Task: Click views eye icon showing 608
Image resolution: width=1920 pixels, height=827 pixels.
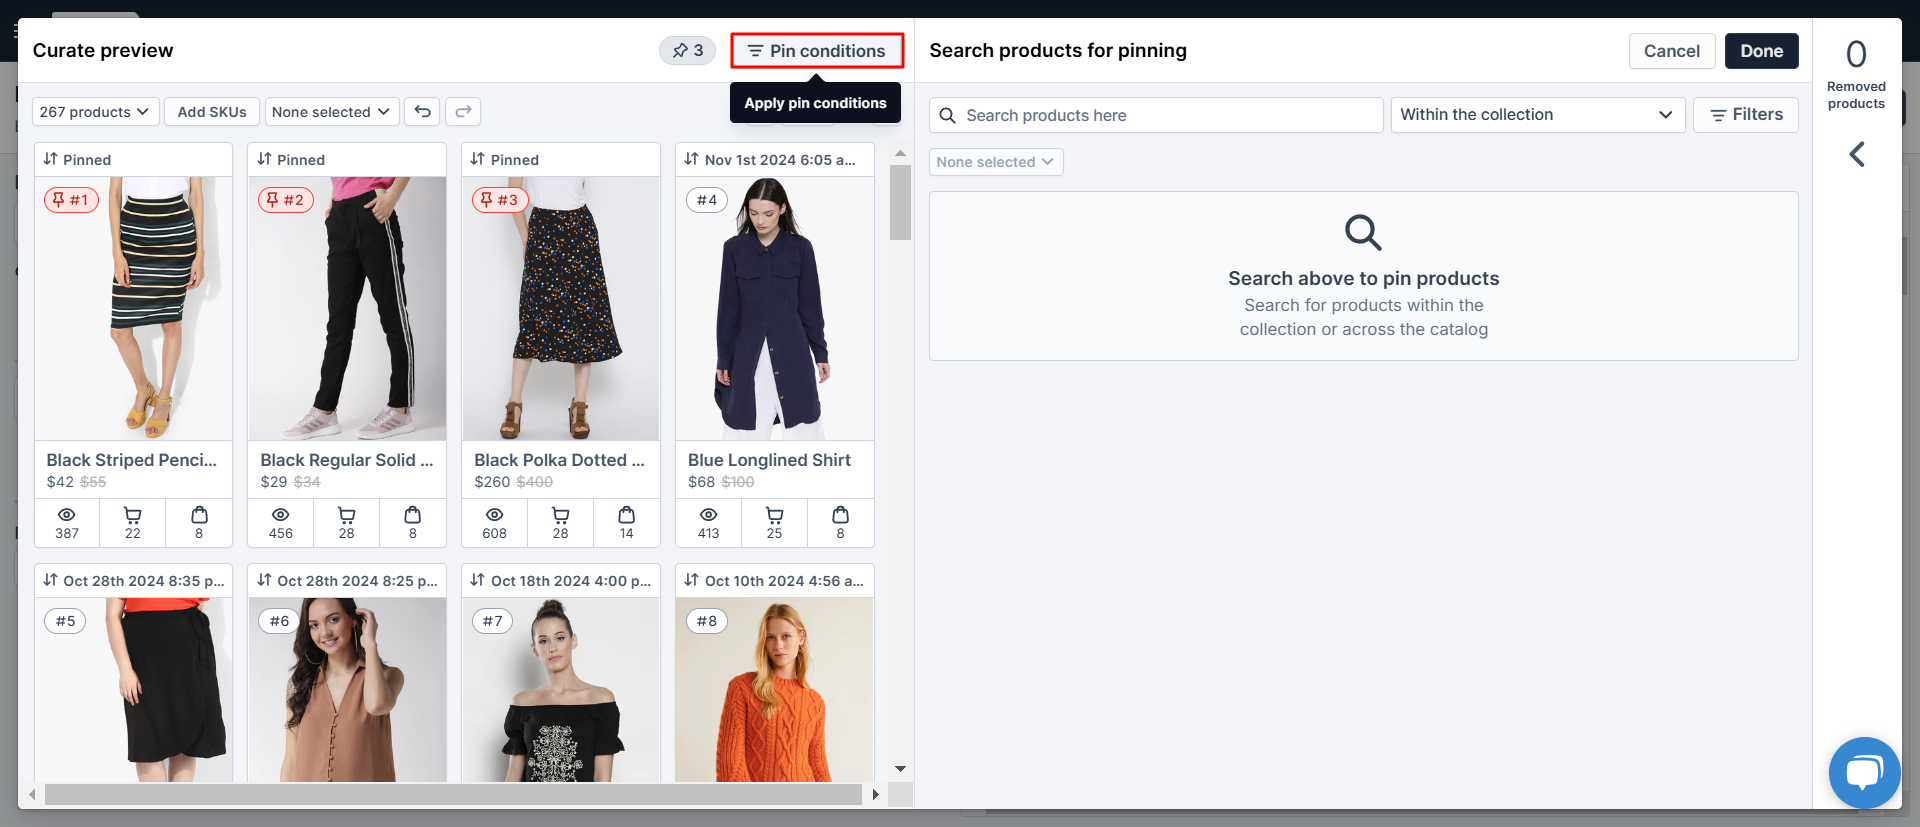Action: pos(495,515)
